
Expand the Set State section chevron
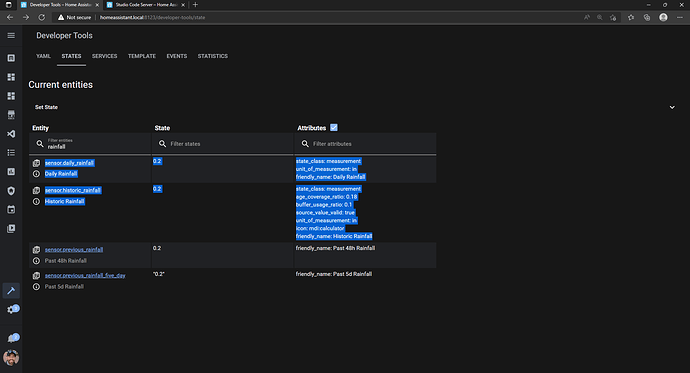672,107
